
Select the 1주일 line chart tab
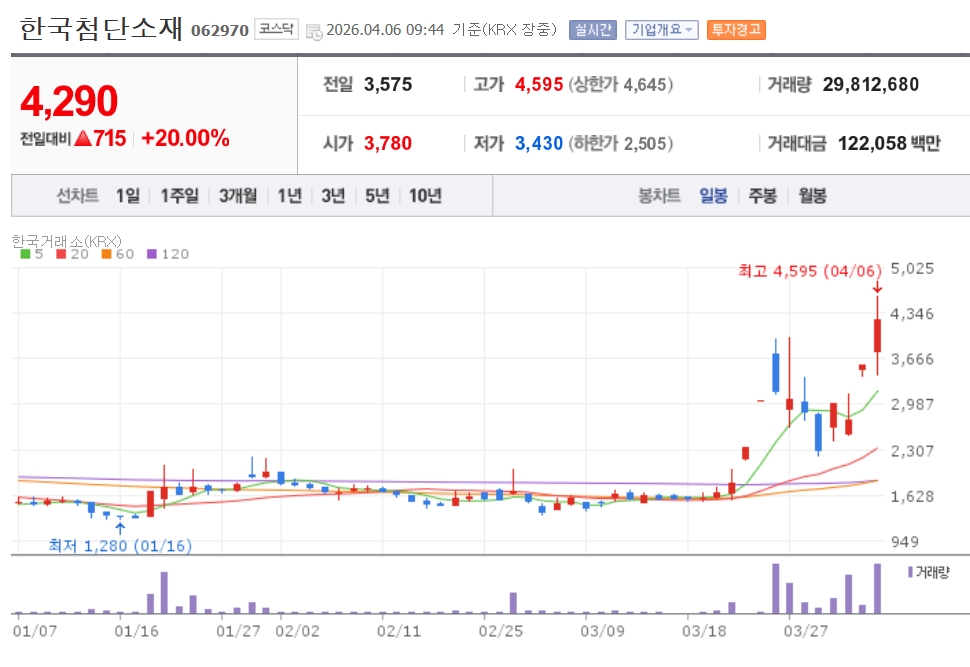[x=179, y=196]
